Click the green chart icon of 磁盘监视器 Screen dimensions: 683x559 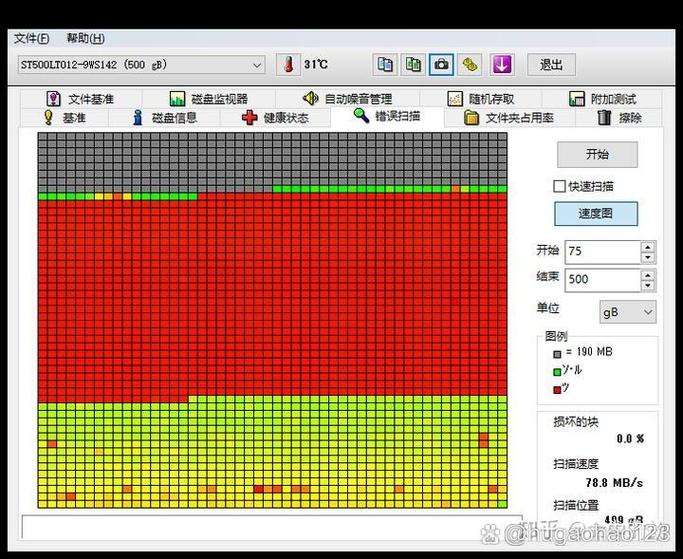pos(177,99)
